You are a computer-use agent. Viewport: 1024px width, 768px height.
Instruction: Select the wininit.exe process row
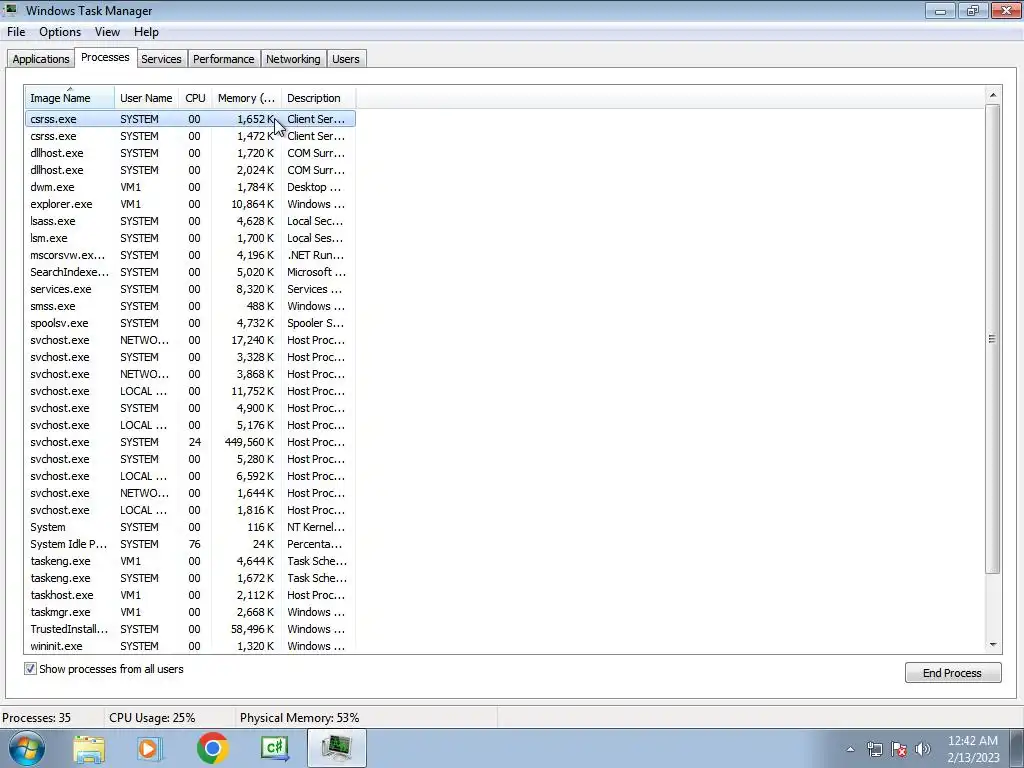190,645
